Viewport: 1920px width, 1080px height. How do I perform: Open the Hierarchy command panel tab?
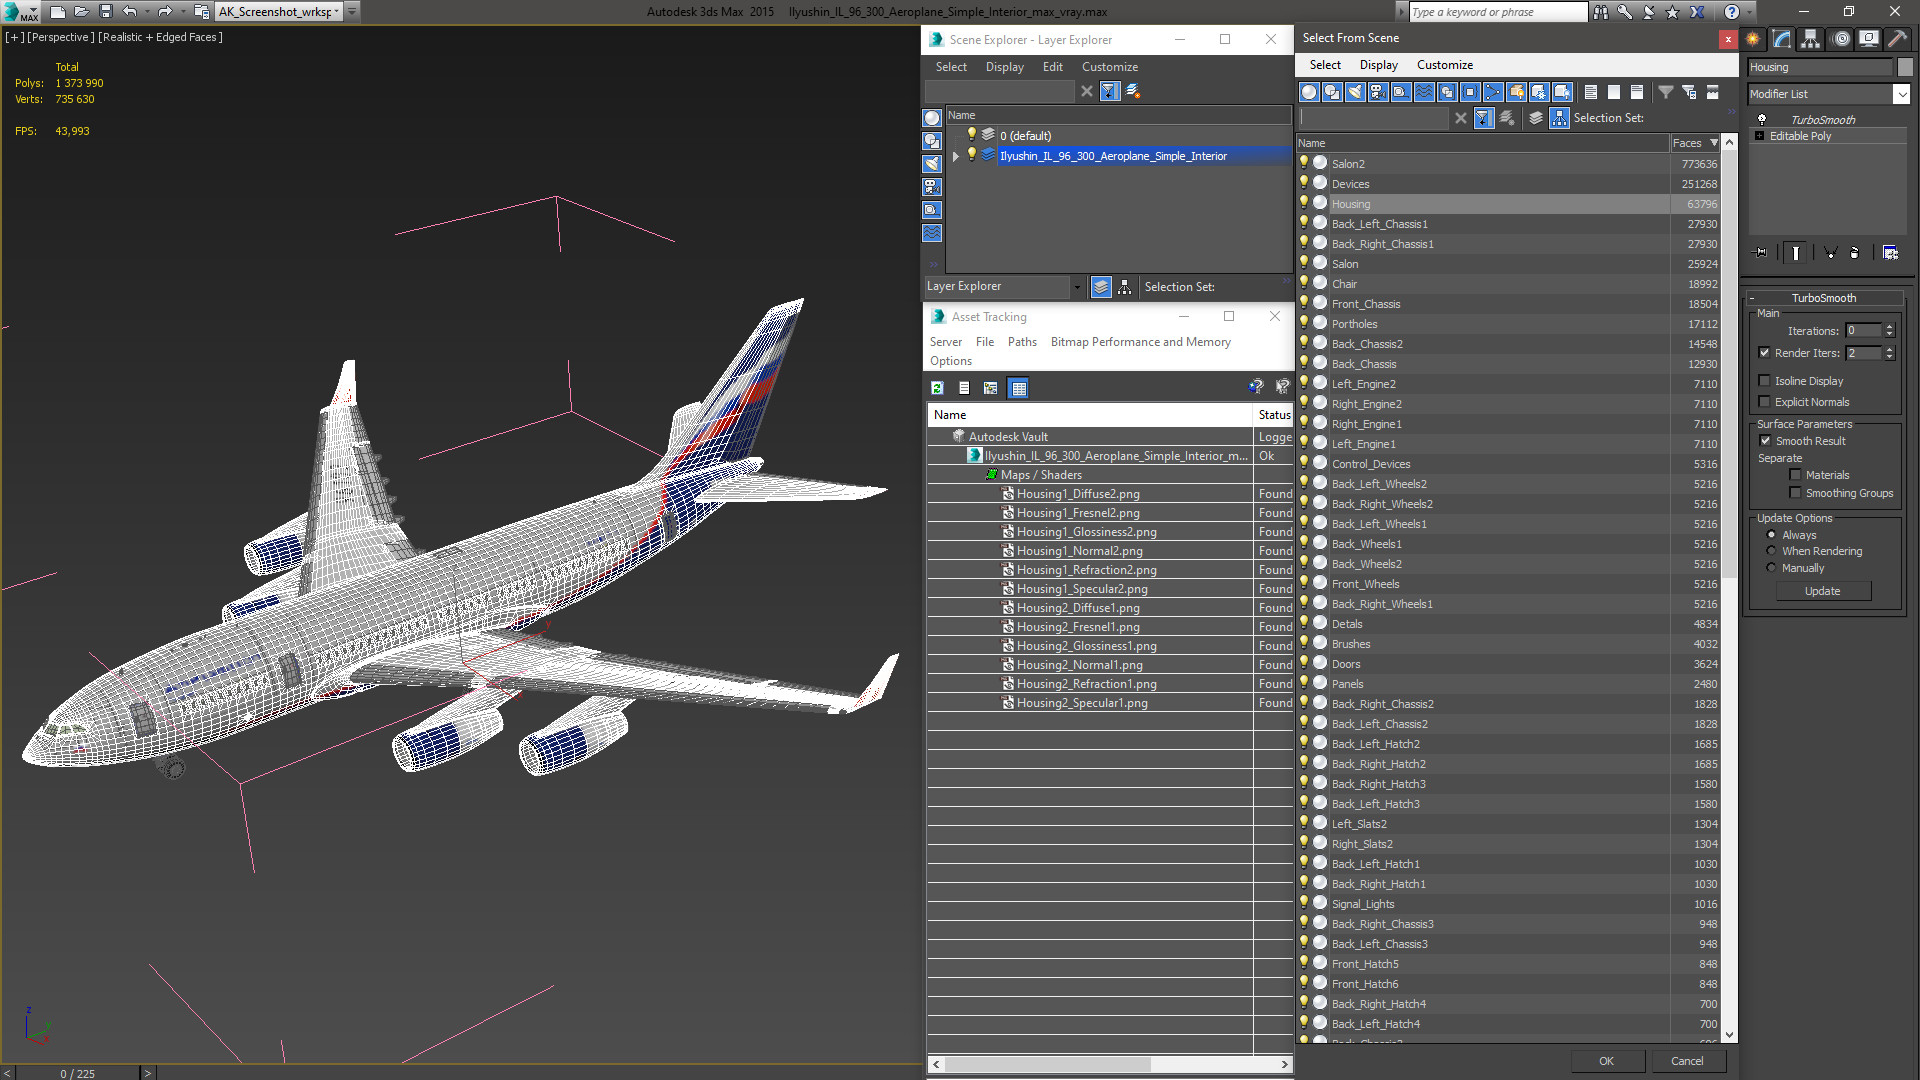point(1810,39)
